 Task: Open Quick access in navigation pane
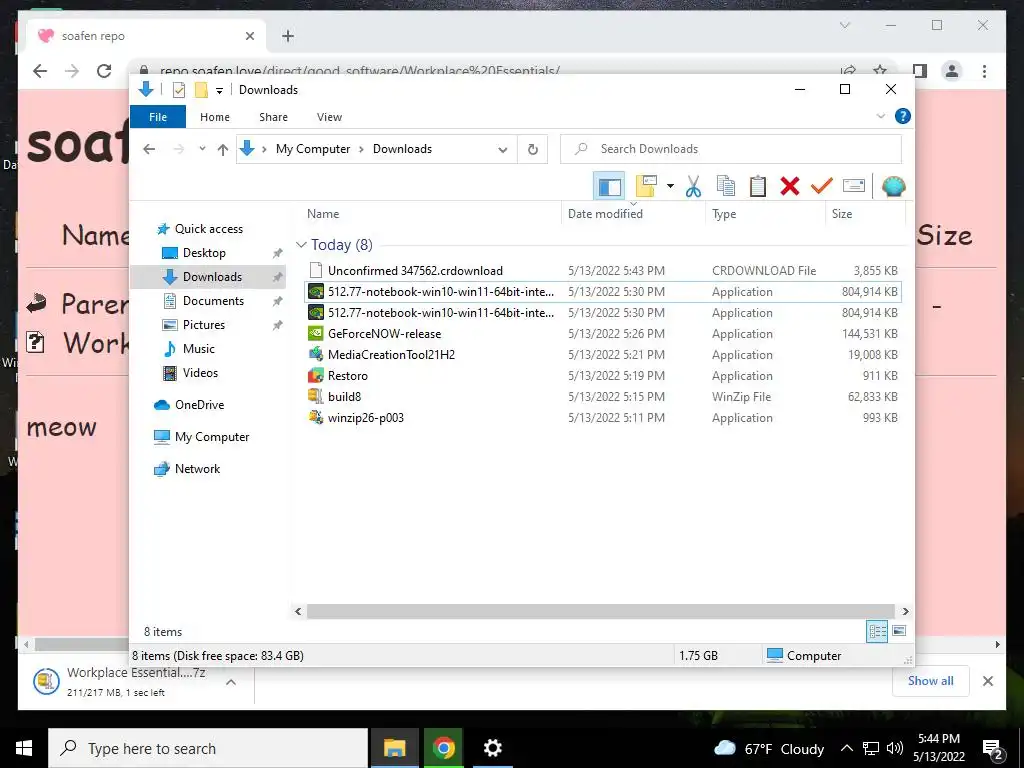208,229
